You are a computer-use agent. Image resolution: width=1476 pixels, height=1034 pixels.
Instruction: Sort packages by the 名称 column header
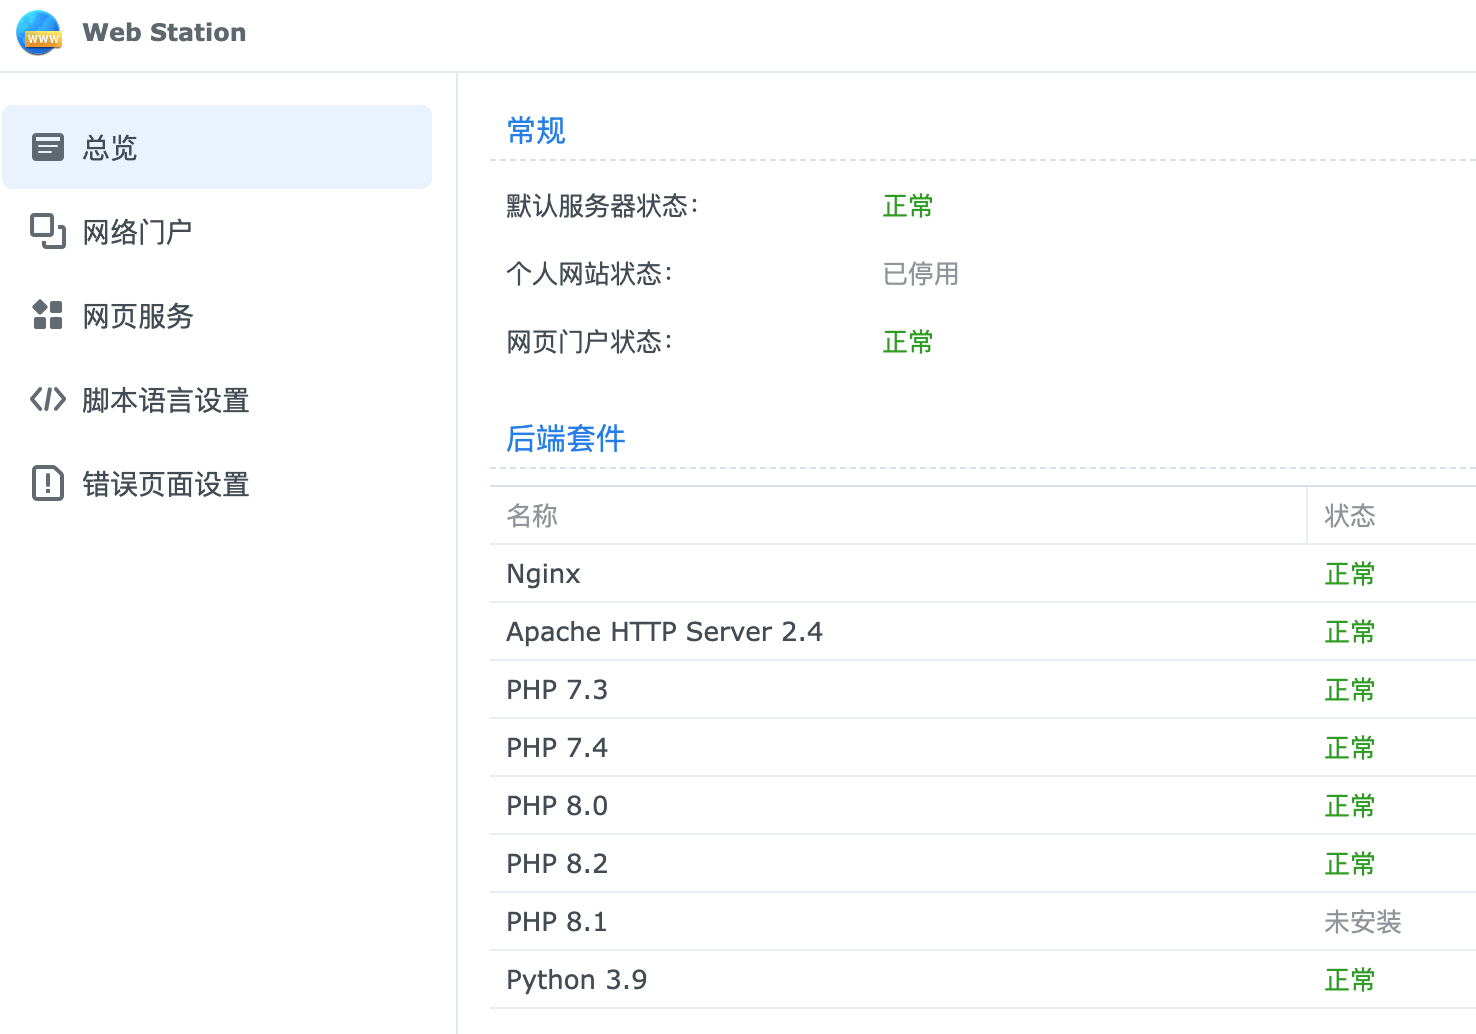tap(532, 516)
